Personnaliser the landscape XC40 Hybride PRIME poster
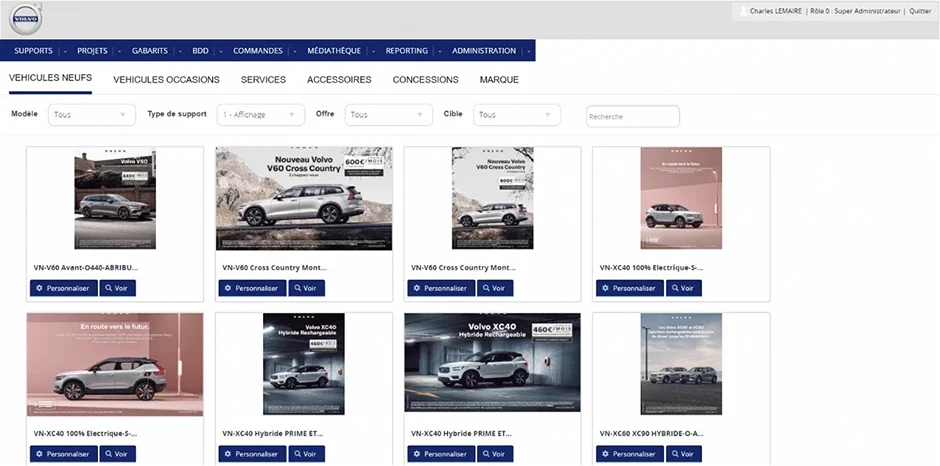Viewport: 940px width, 466px height. [x=441, y=454]
